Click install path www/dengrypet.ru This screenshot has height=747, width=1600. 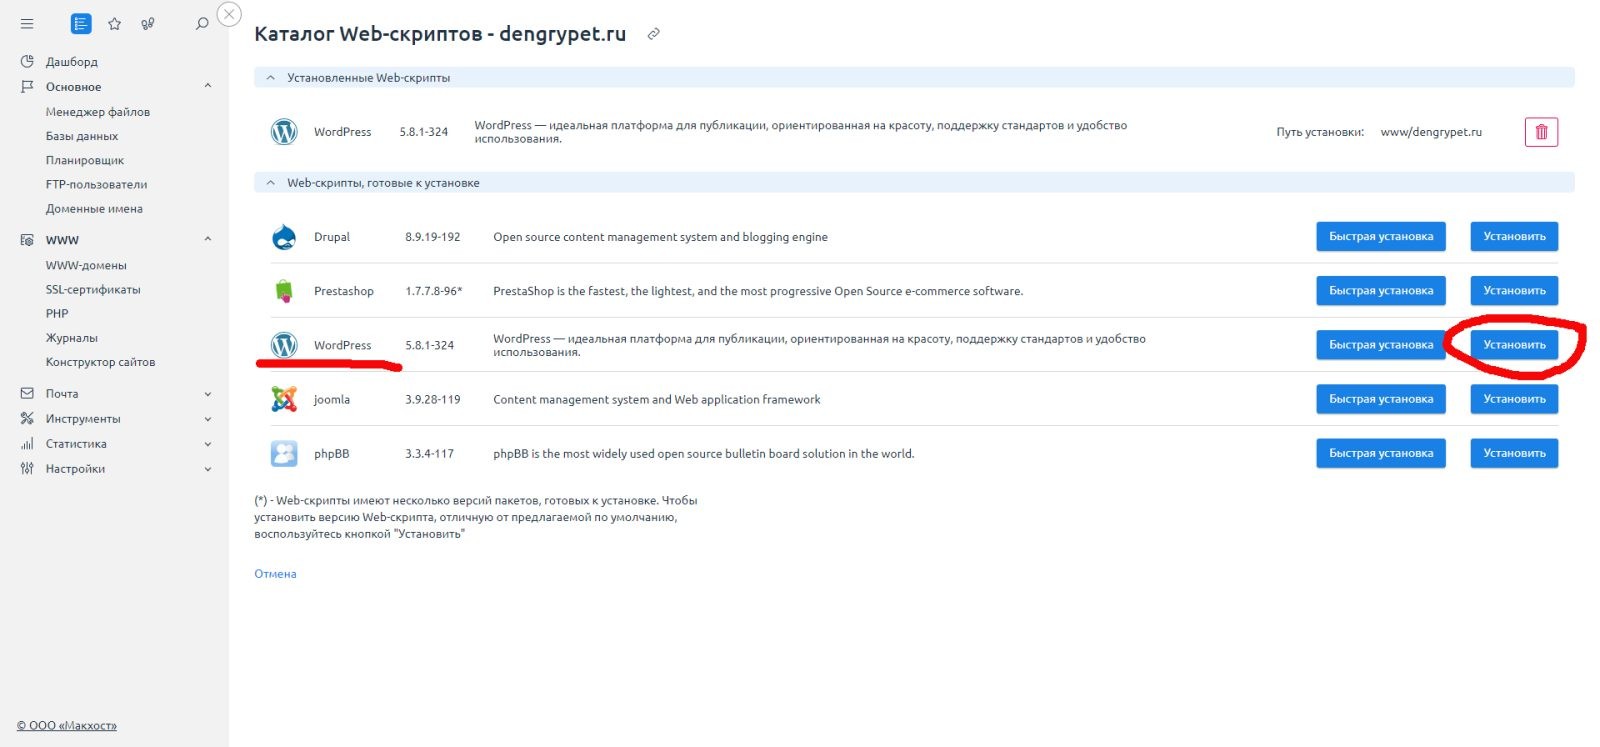(x=1431, y=132)
